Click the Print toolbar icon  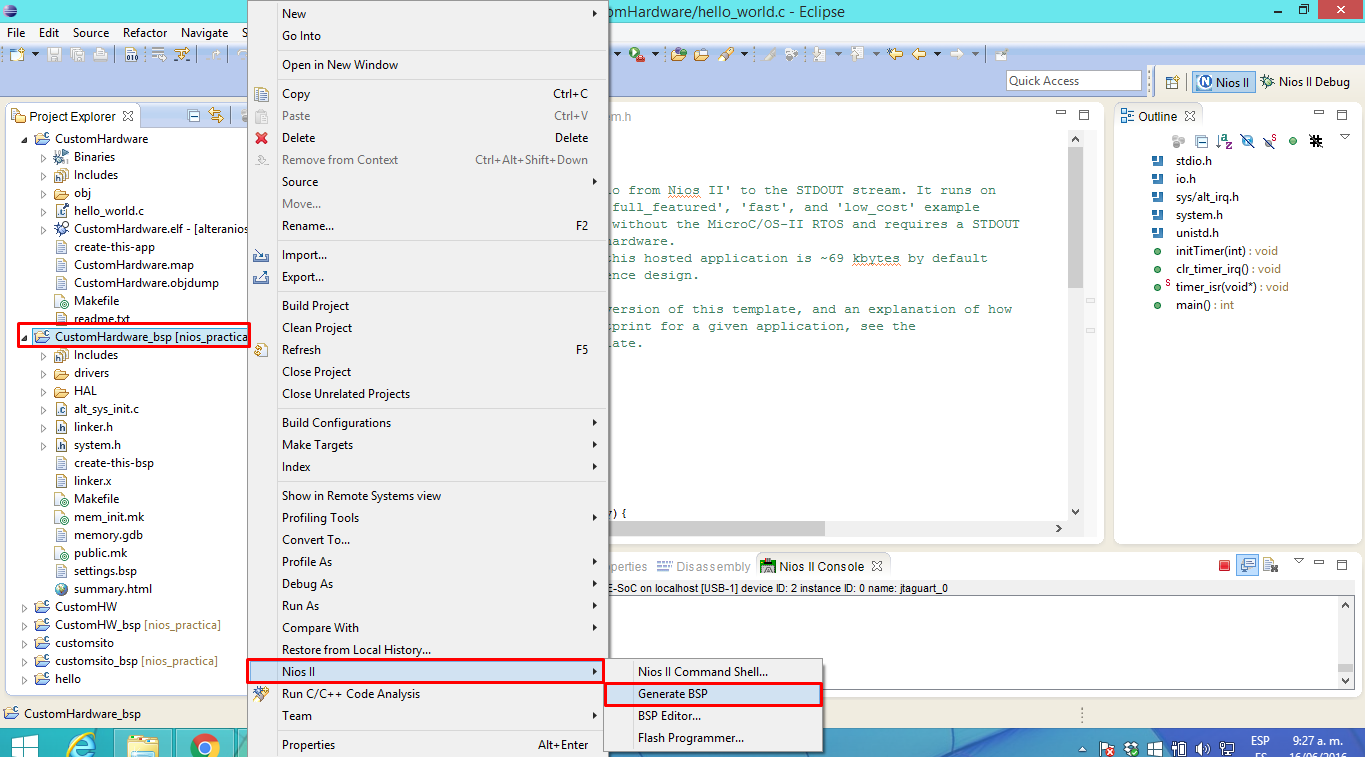[x=100, y=54]
